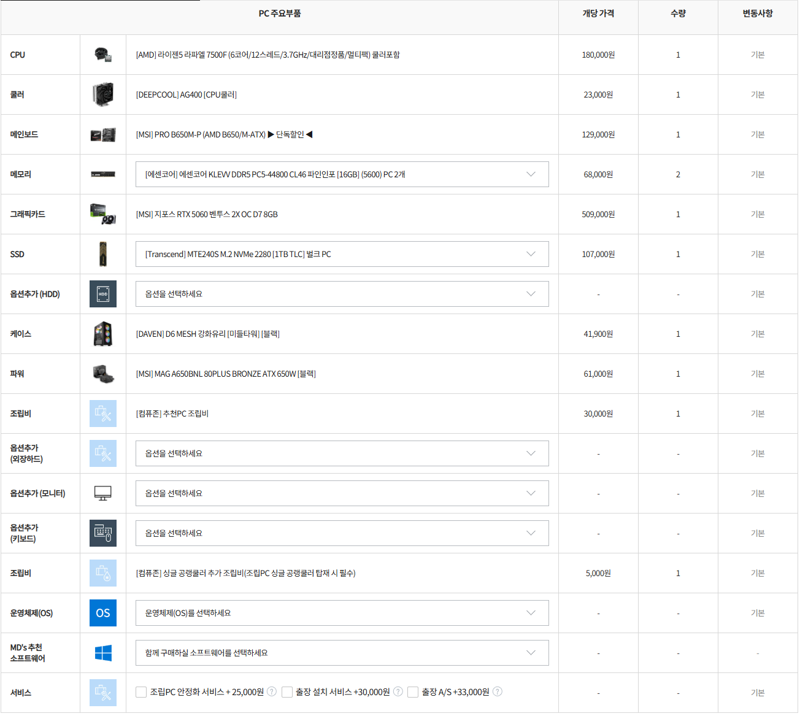This screenshot has width=800, height=716.
Task: Tick the 출장 A/S +33,000원 checkbox
Action: coord(413,692)
